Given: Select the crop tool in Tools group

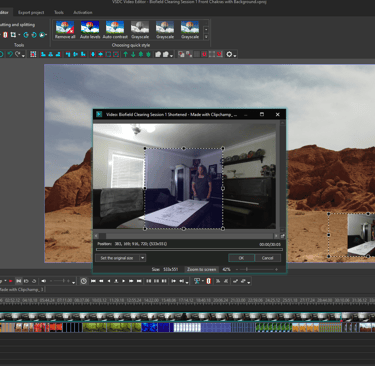Looking at the screenshot, I should click(13, 35).
